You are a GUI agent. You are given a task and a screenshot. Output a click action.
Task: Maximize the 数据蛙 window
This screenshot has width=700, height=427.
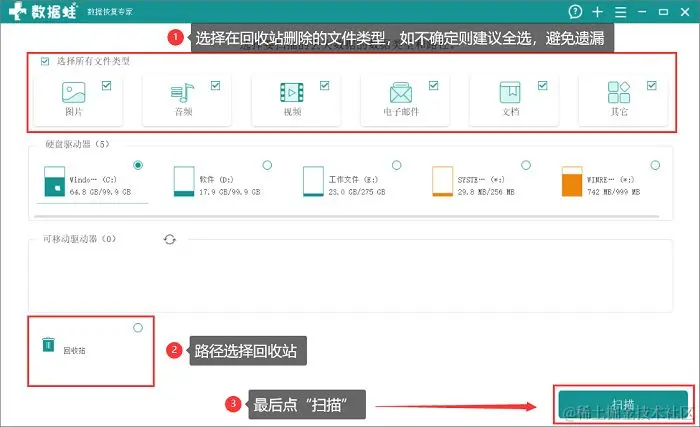point(663,12)
